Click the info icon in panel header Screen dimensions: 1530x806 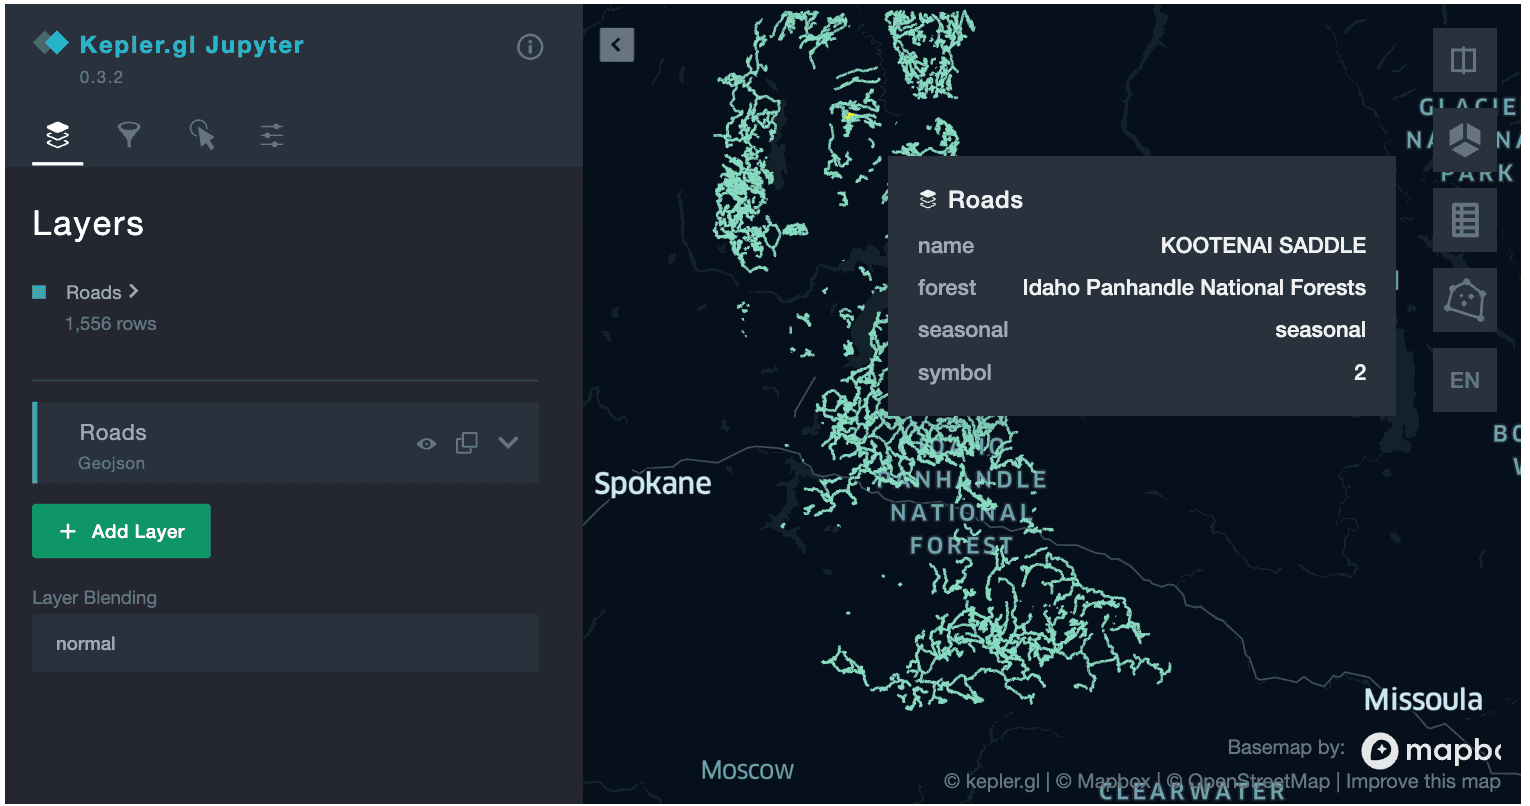click(x=530, y=47)
